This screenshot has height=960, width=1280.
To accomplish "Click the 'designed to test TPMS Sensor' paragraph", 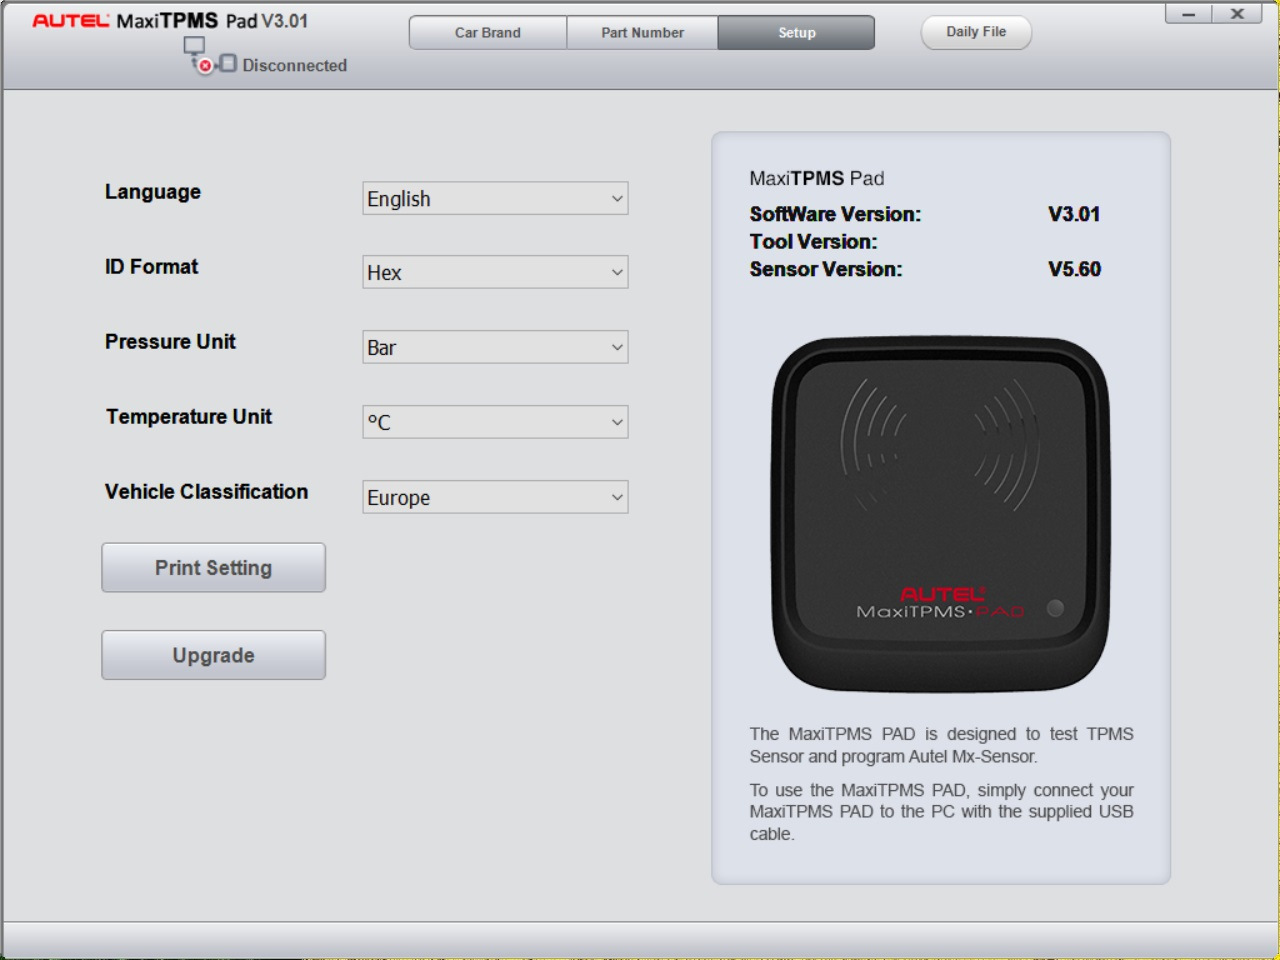I will (x=942, y=745).
